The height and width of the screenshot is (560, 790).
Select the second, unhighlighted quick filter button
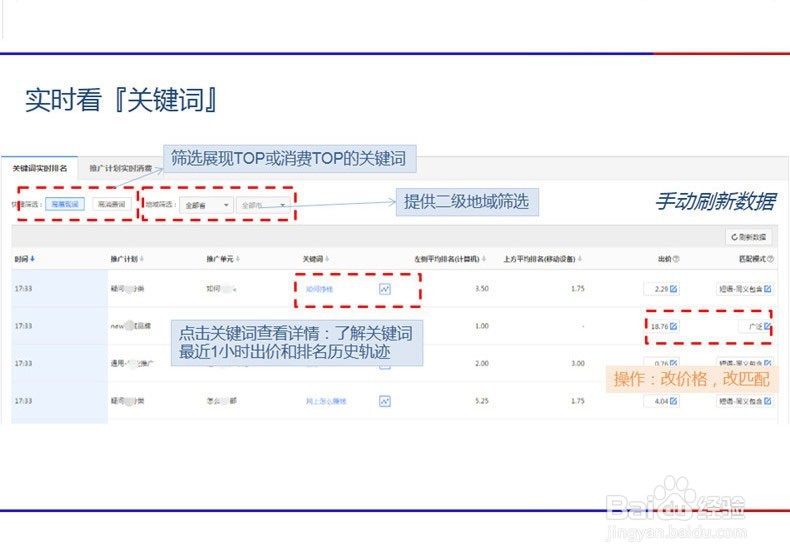tap(111, 204)
